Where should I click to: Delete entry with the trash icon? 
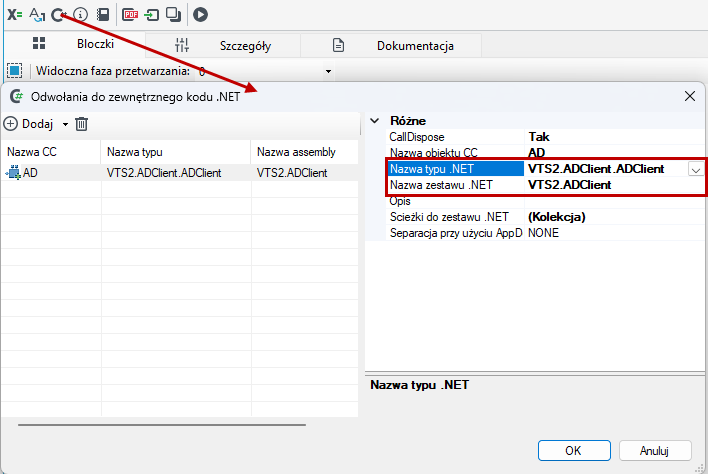(81, 124)
